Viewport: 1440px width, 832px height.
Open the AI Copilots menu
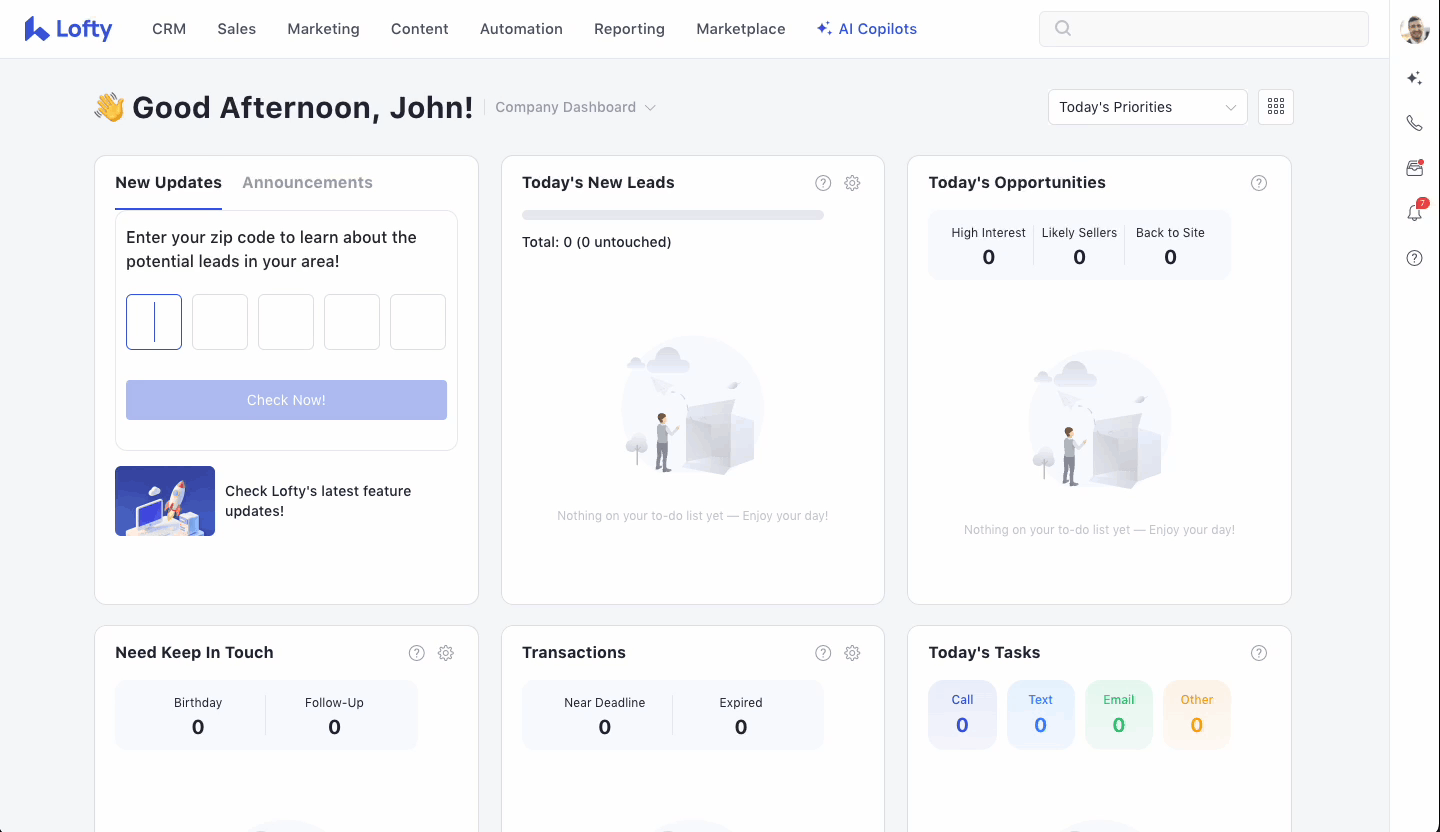866,29
